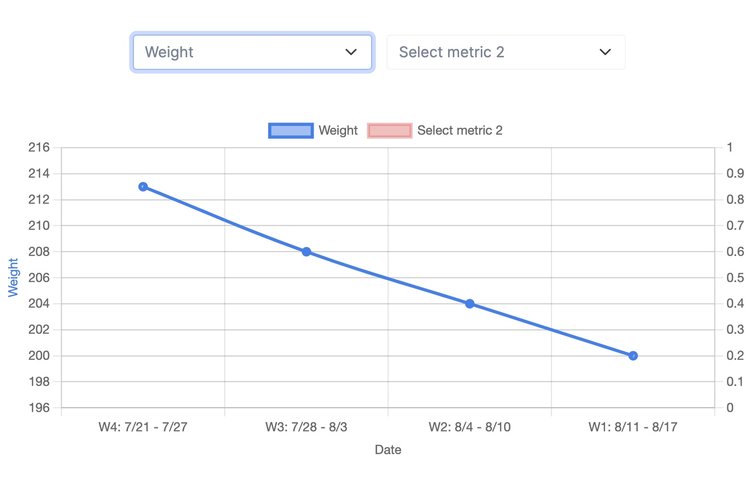Click the 213 data point for W4
Screen dimensions: 750x478
tap(143, 187)
